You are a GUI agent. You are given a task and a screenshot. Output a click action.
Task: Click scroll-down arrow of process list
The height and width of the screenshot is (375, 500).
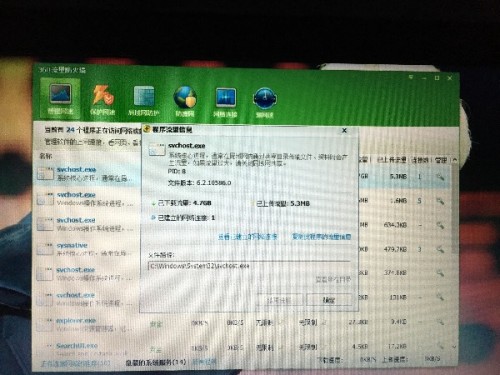(x=454, y=347)
